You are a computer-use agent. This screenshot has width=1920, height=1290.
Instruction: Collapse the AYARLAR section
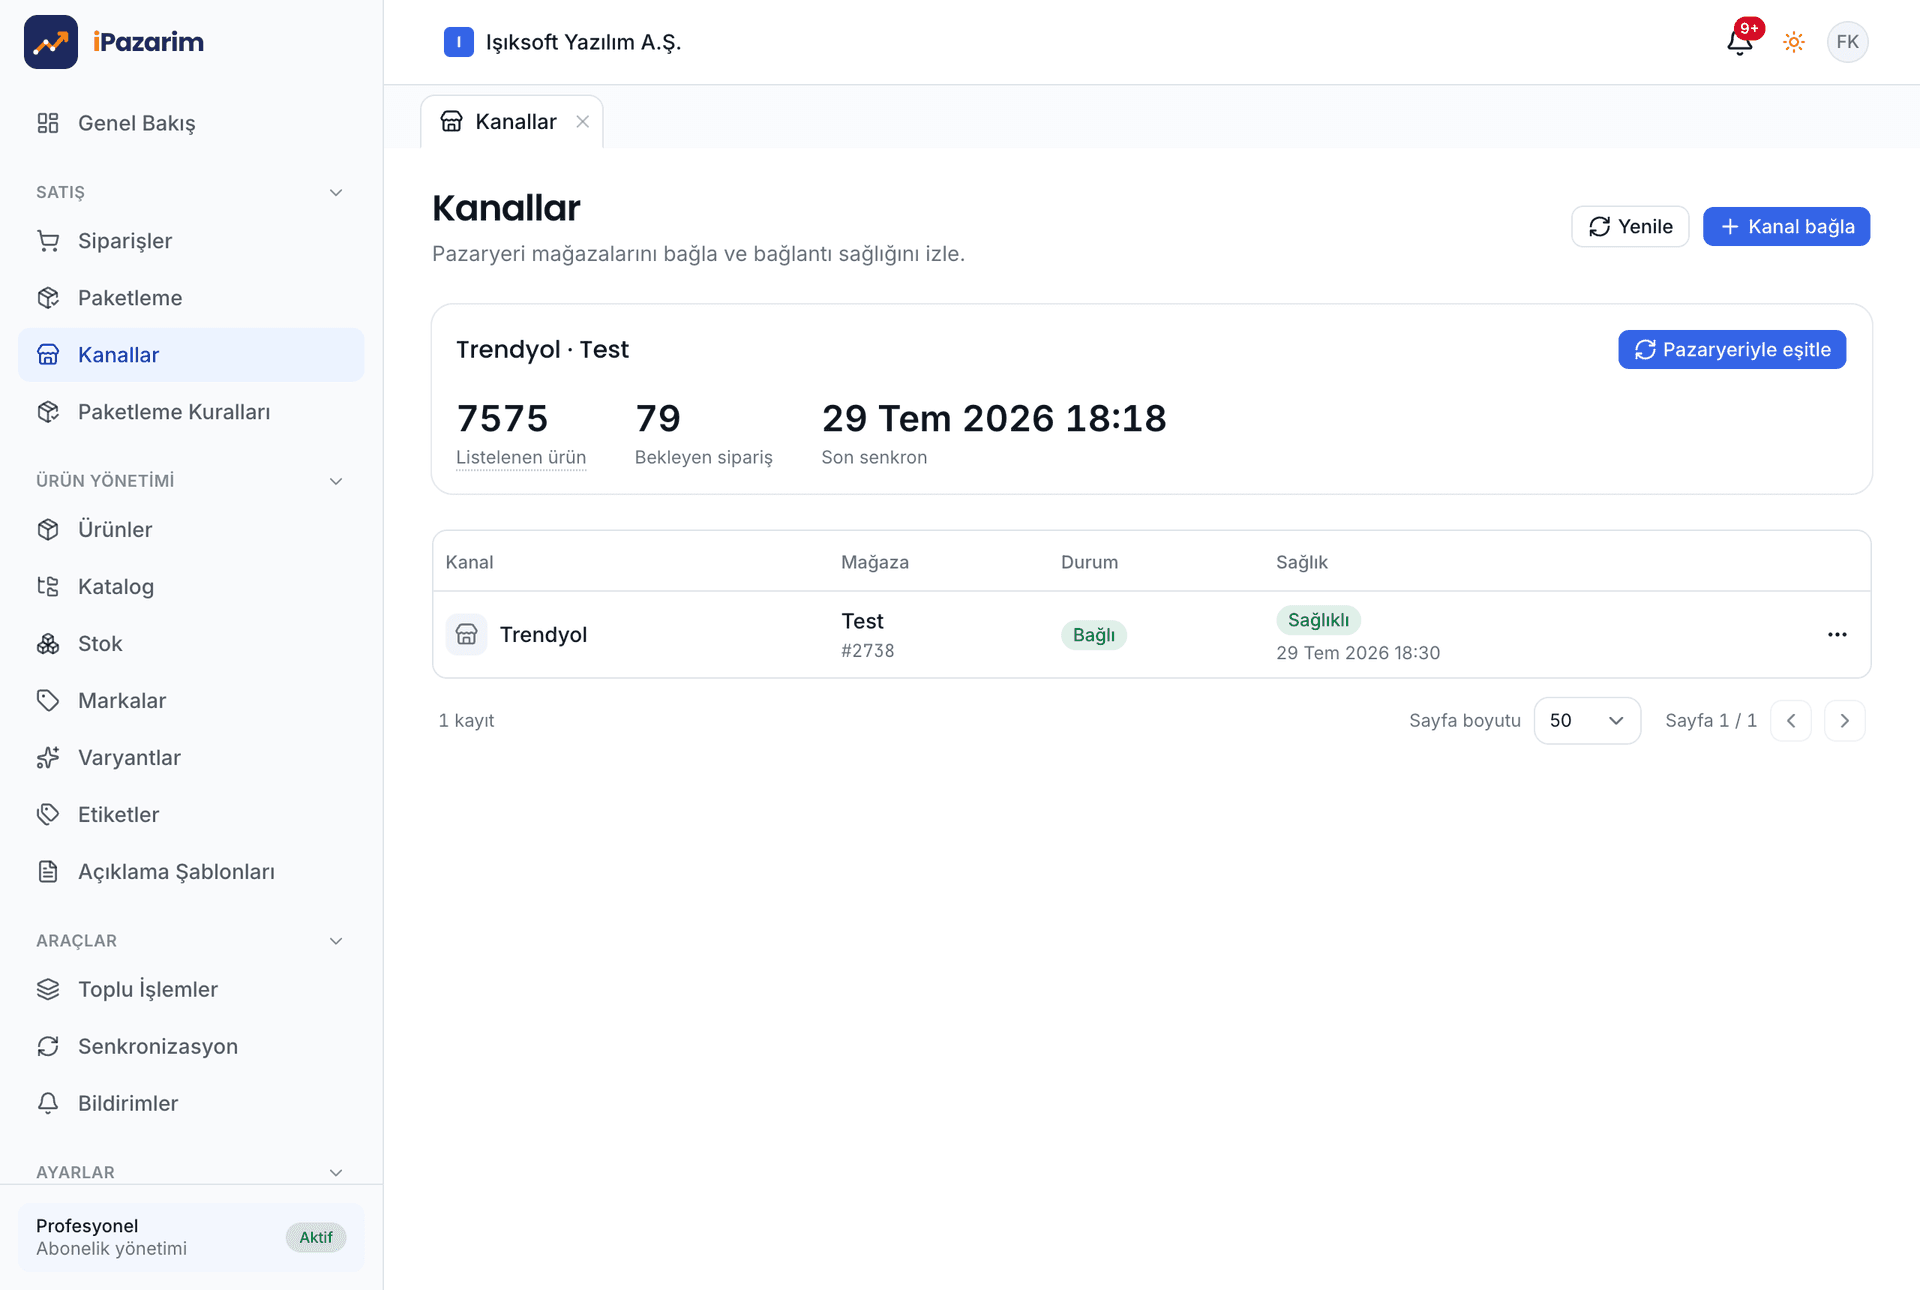336,1172
